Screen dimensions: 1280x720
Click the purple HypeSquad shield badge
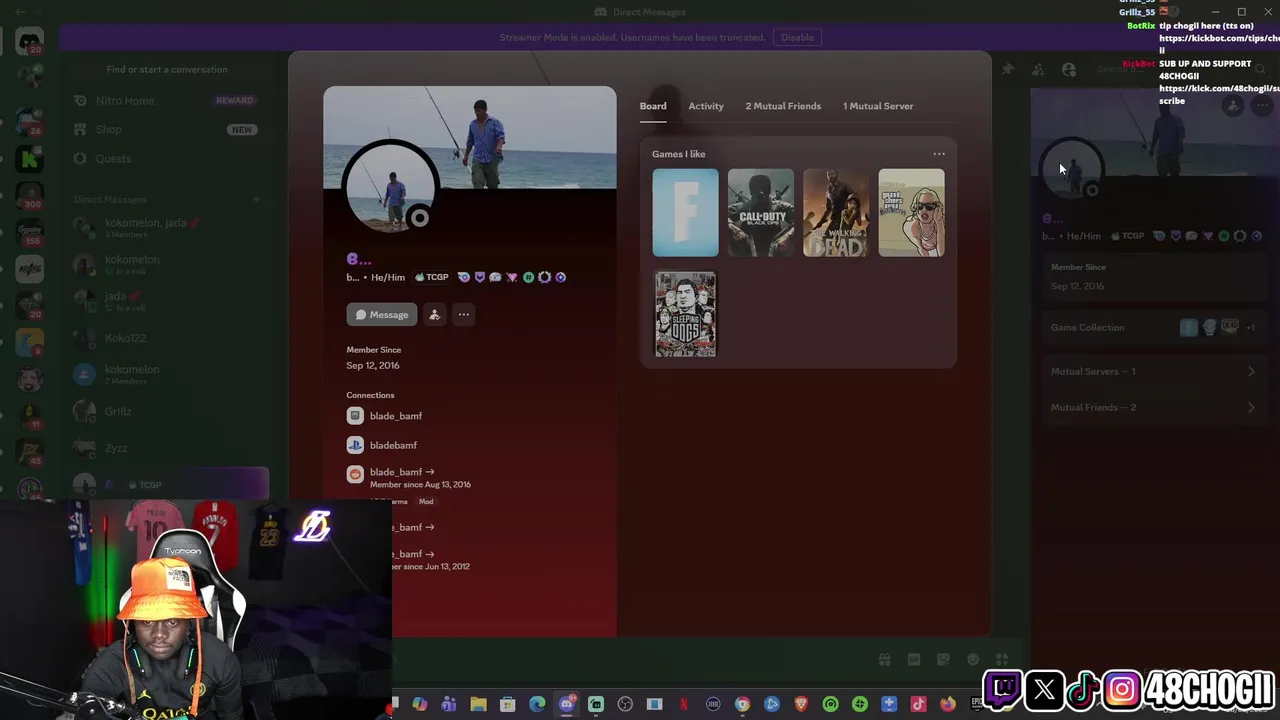click(x=479, y=277)
